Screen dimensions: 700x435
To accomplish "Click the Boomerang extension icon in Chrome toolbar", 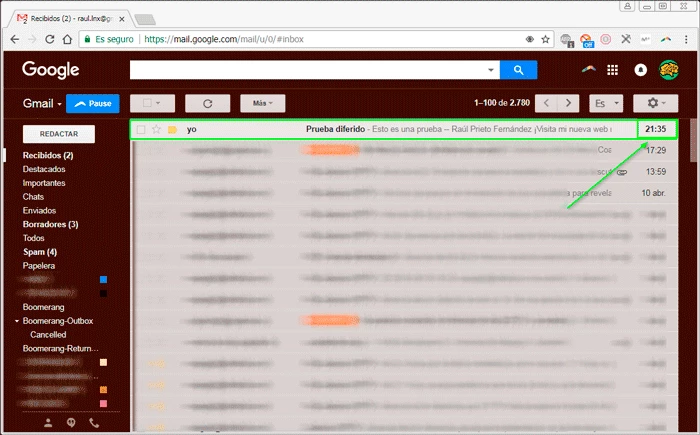I will tap(666, 39).
